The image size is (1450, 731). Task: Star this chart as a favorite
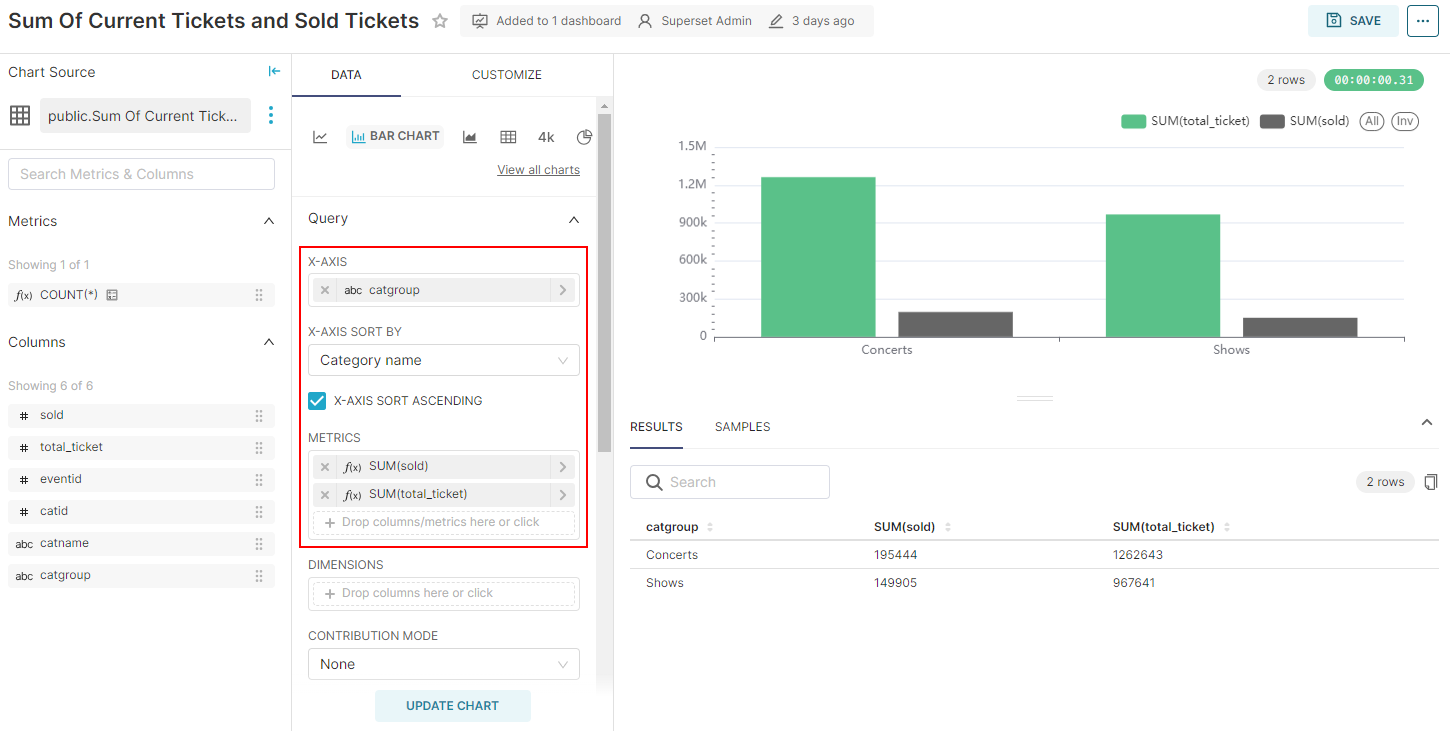click(440, 21)
